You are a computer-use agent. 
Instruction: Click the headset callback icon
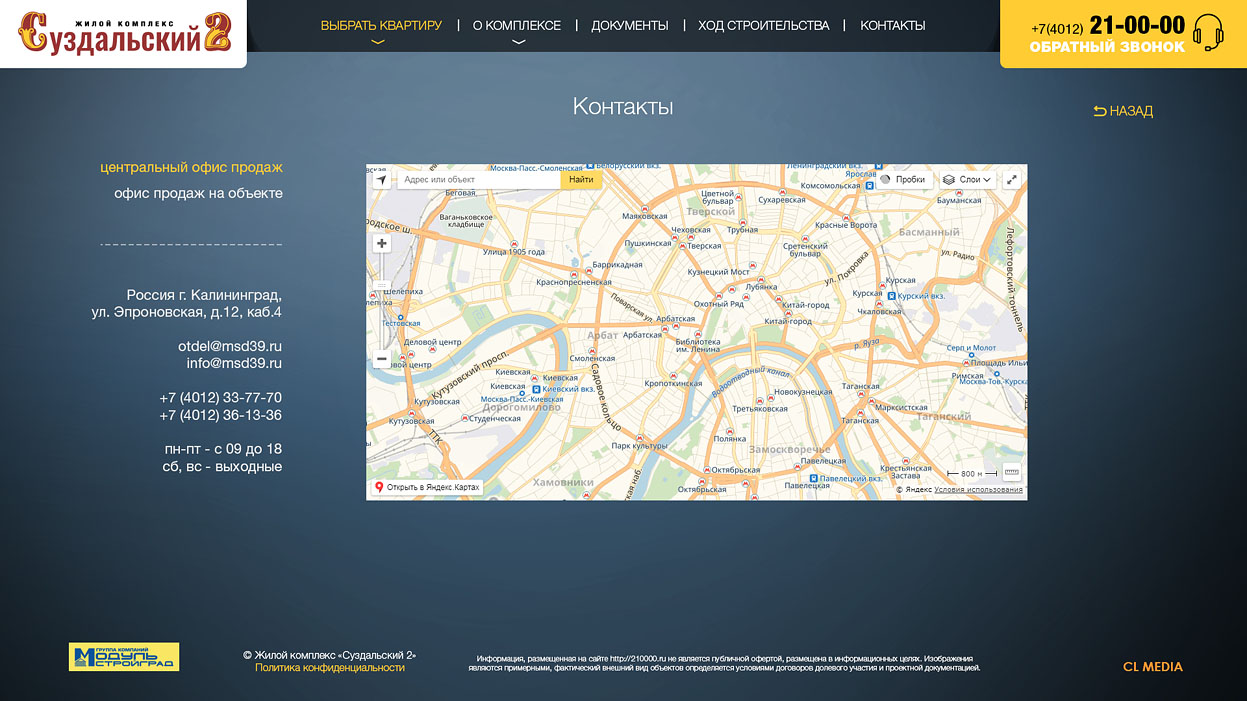(x=1208, y=33)
